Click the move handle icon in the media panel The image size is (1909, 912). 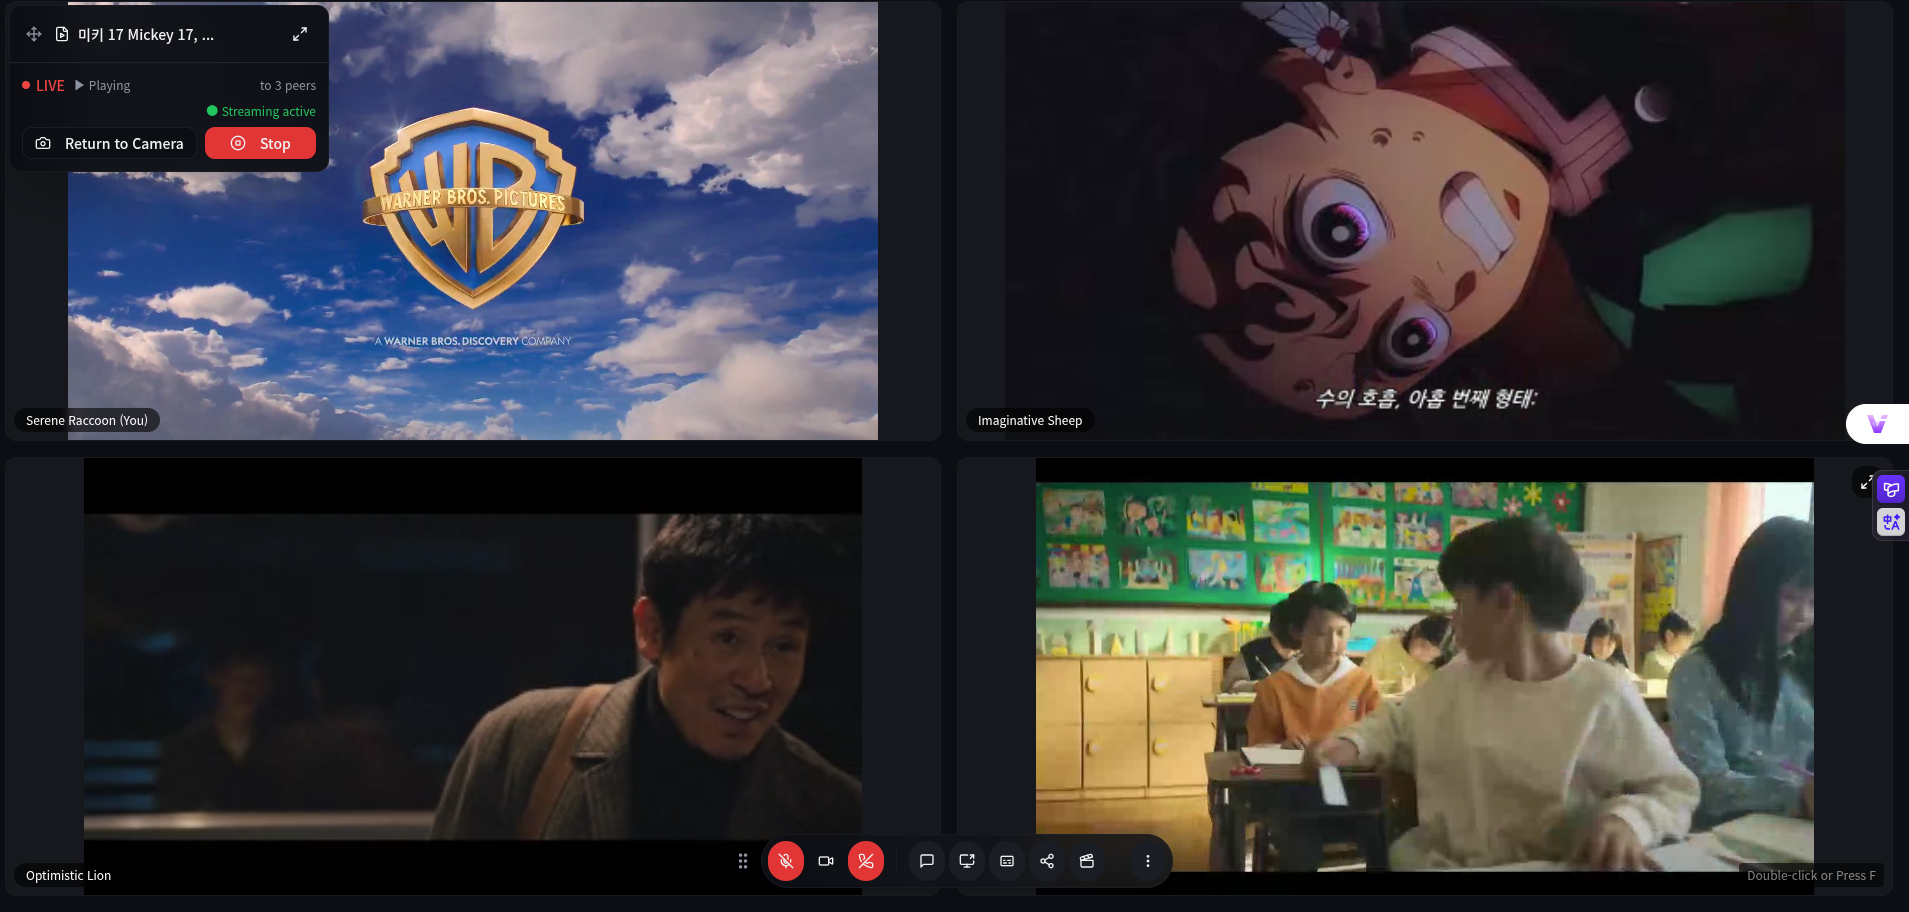(34, 34)
